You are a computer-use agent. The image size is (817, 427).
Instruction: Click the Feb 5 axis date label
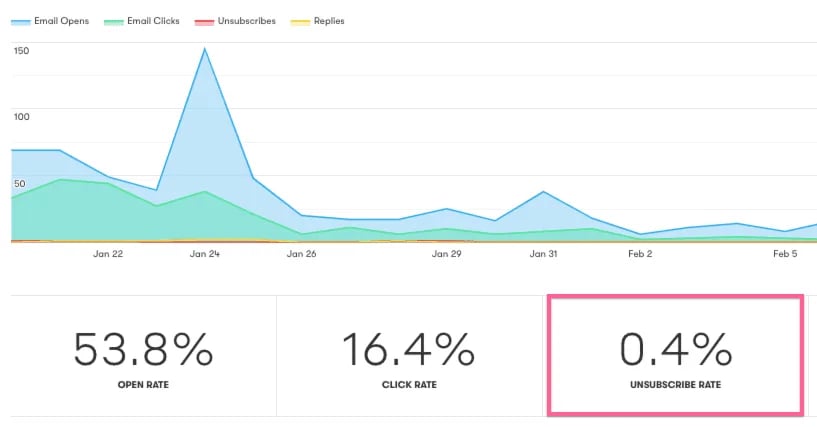786,254
